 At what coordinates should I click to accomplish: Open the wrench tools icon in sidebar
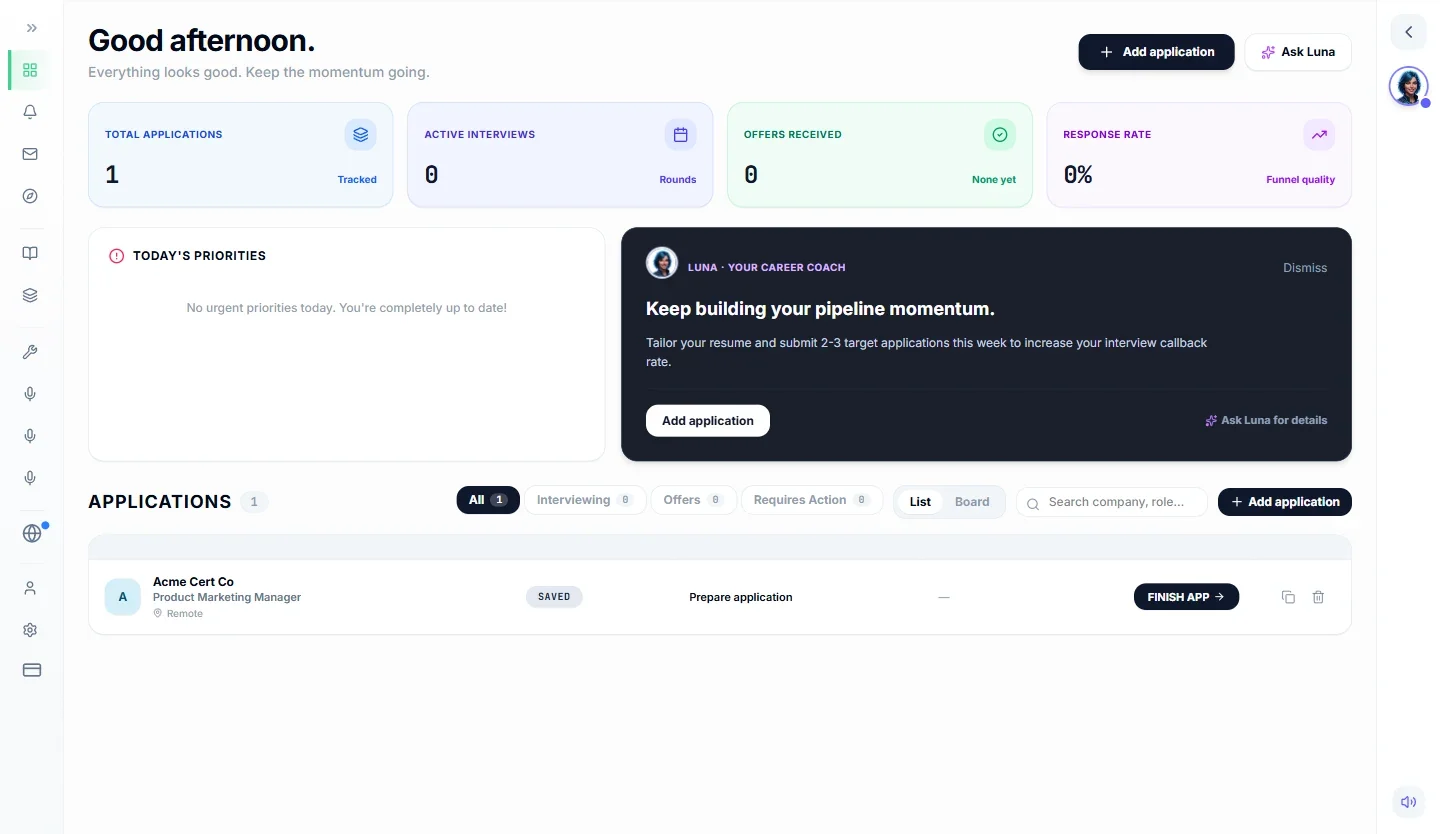[30, 352]
